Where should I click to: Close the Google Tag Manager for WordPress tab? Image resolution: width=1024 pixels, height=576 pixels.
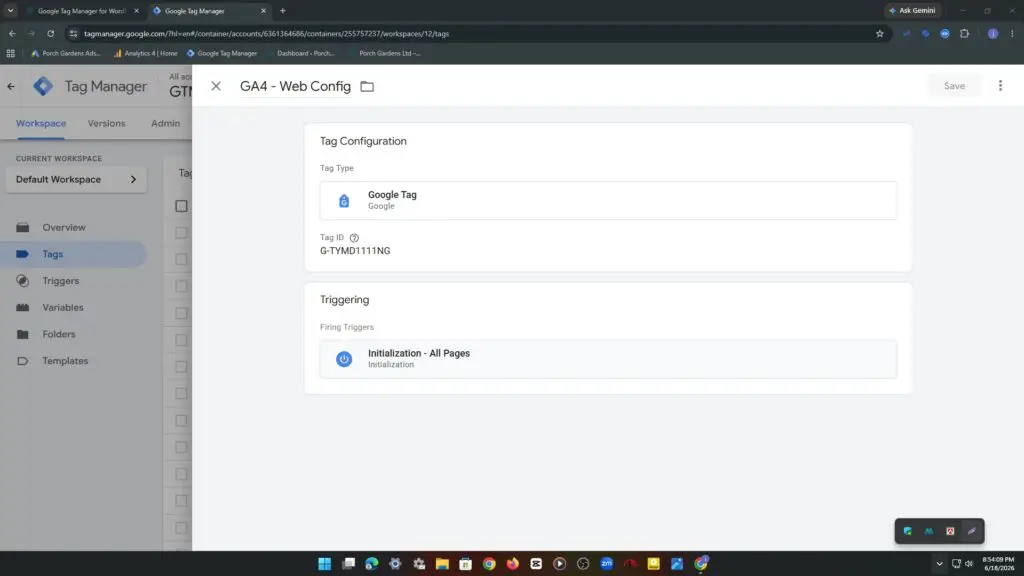click(x=136, y=11)
